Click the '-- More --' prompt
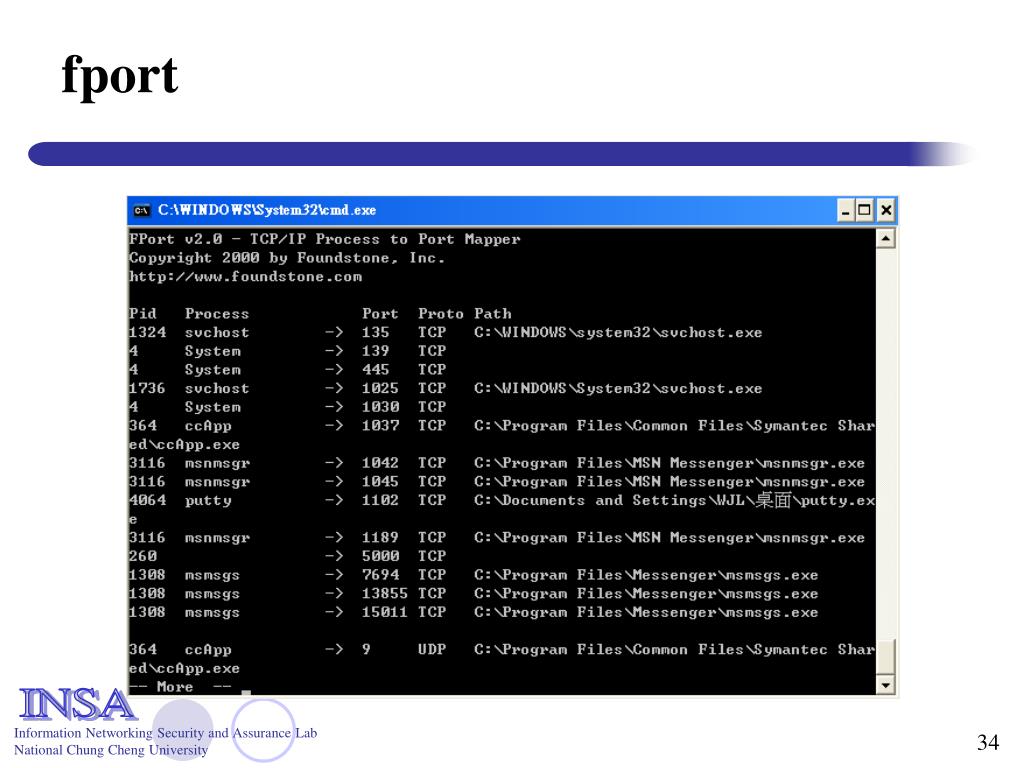 click(180, 687)
